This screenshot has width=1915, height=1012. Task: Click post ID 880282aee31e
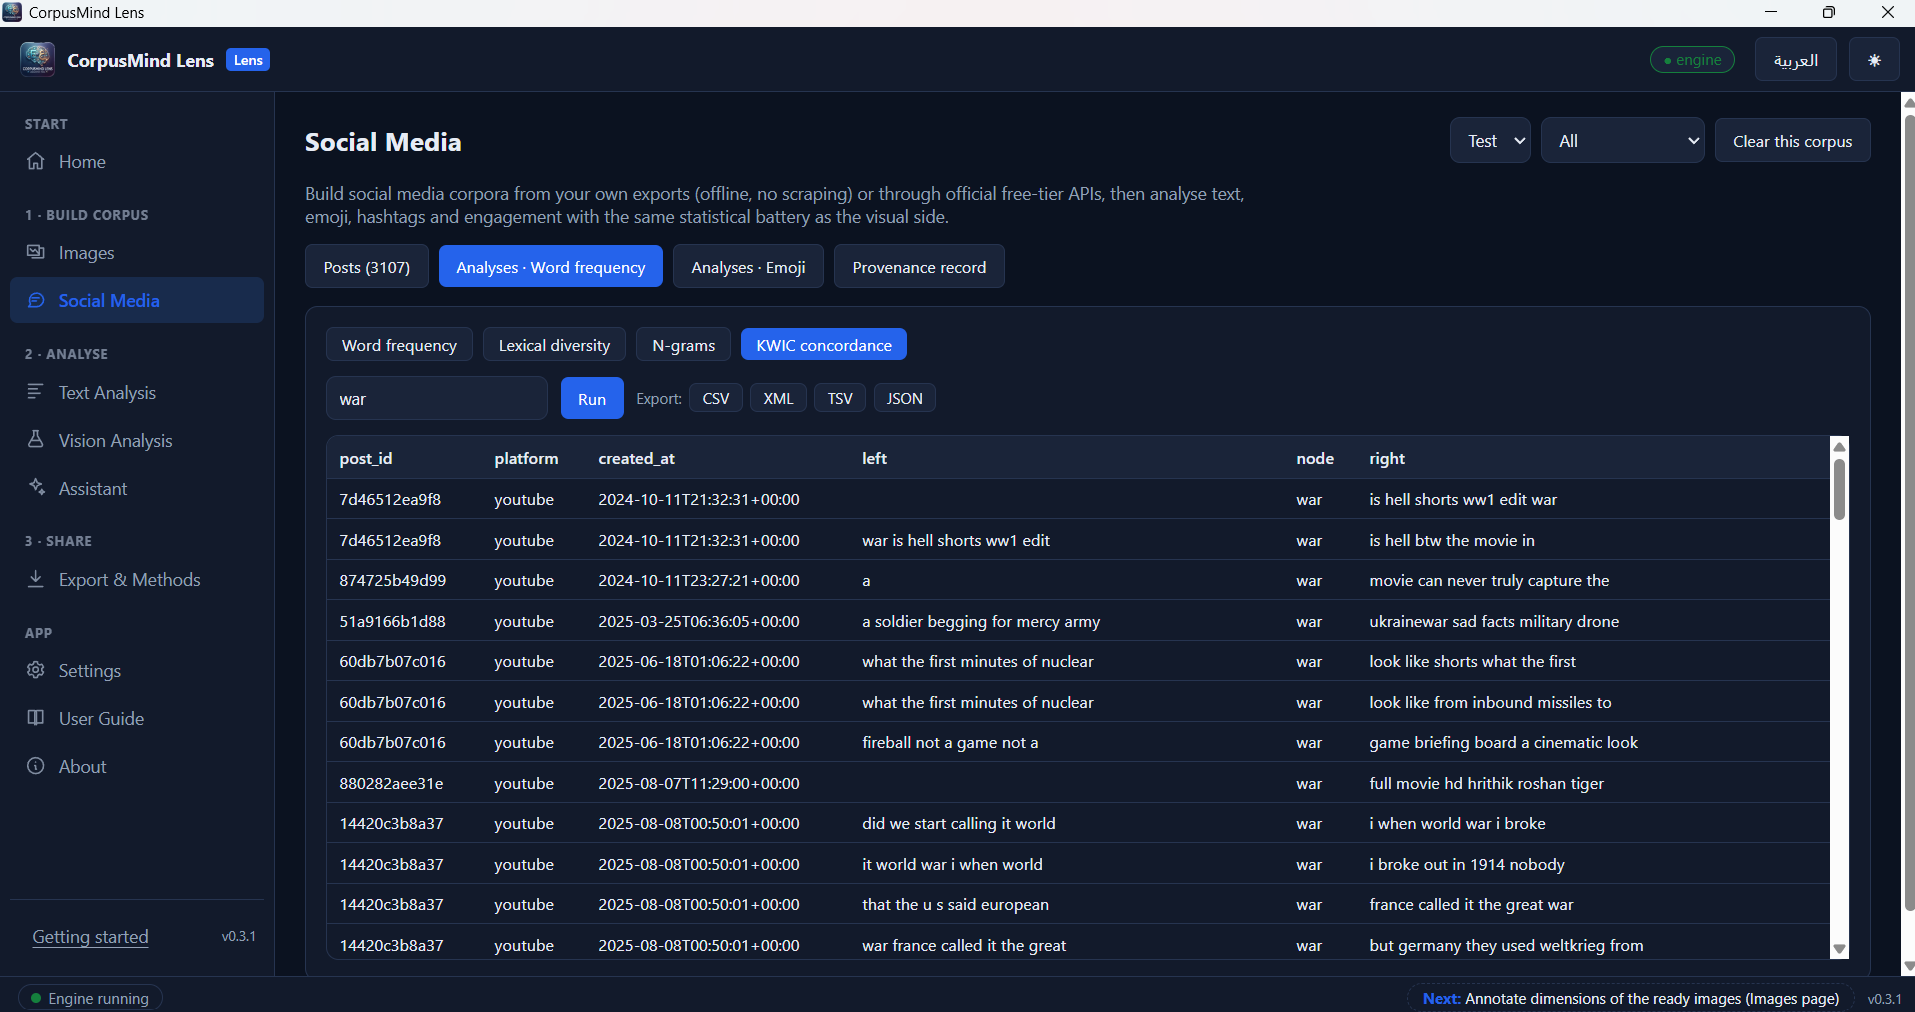(x=391, y=783)
